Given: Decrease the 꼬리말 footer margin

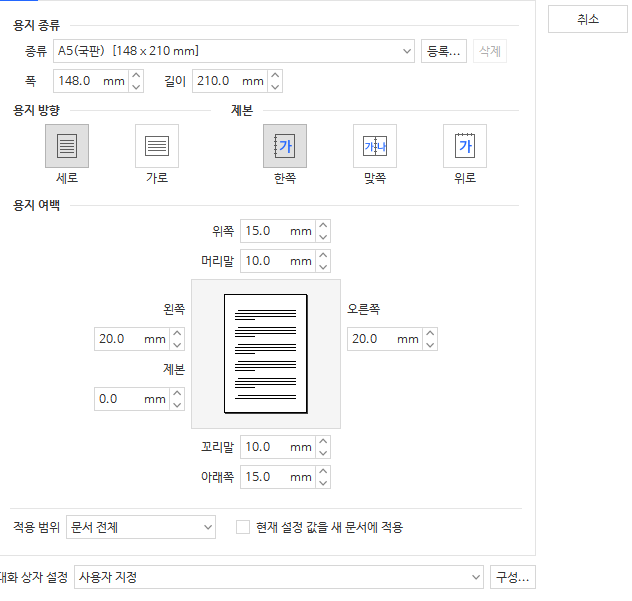Looking at the screenshot, I should [x=323, y=453].
